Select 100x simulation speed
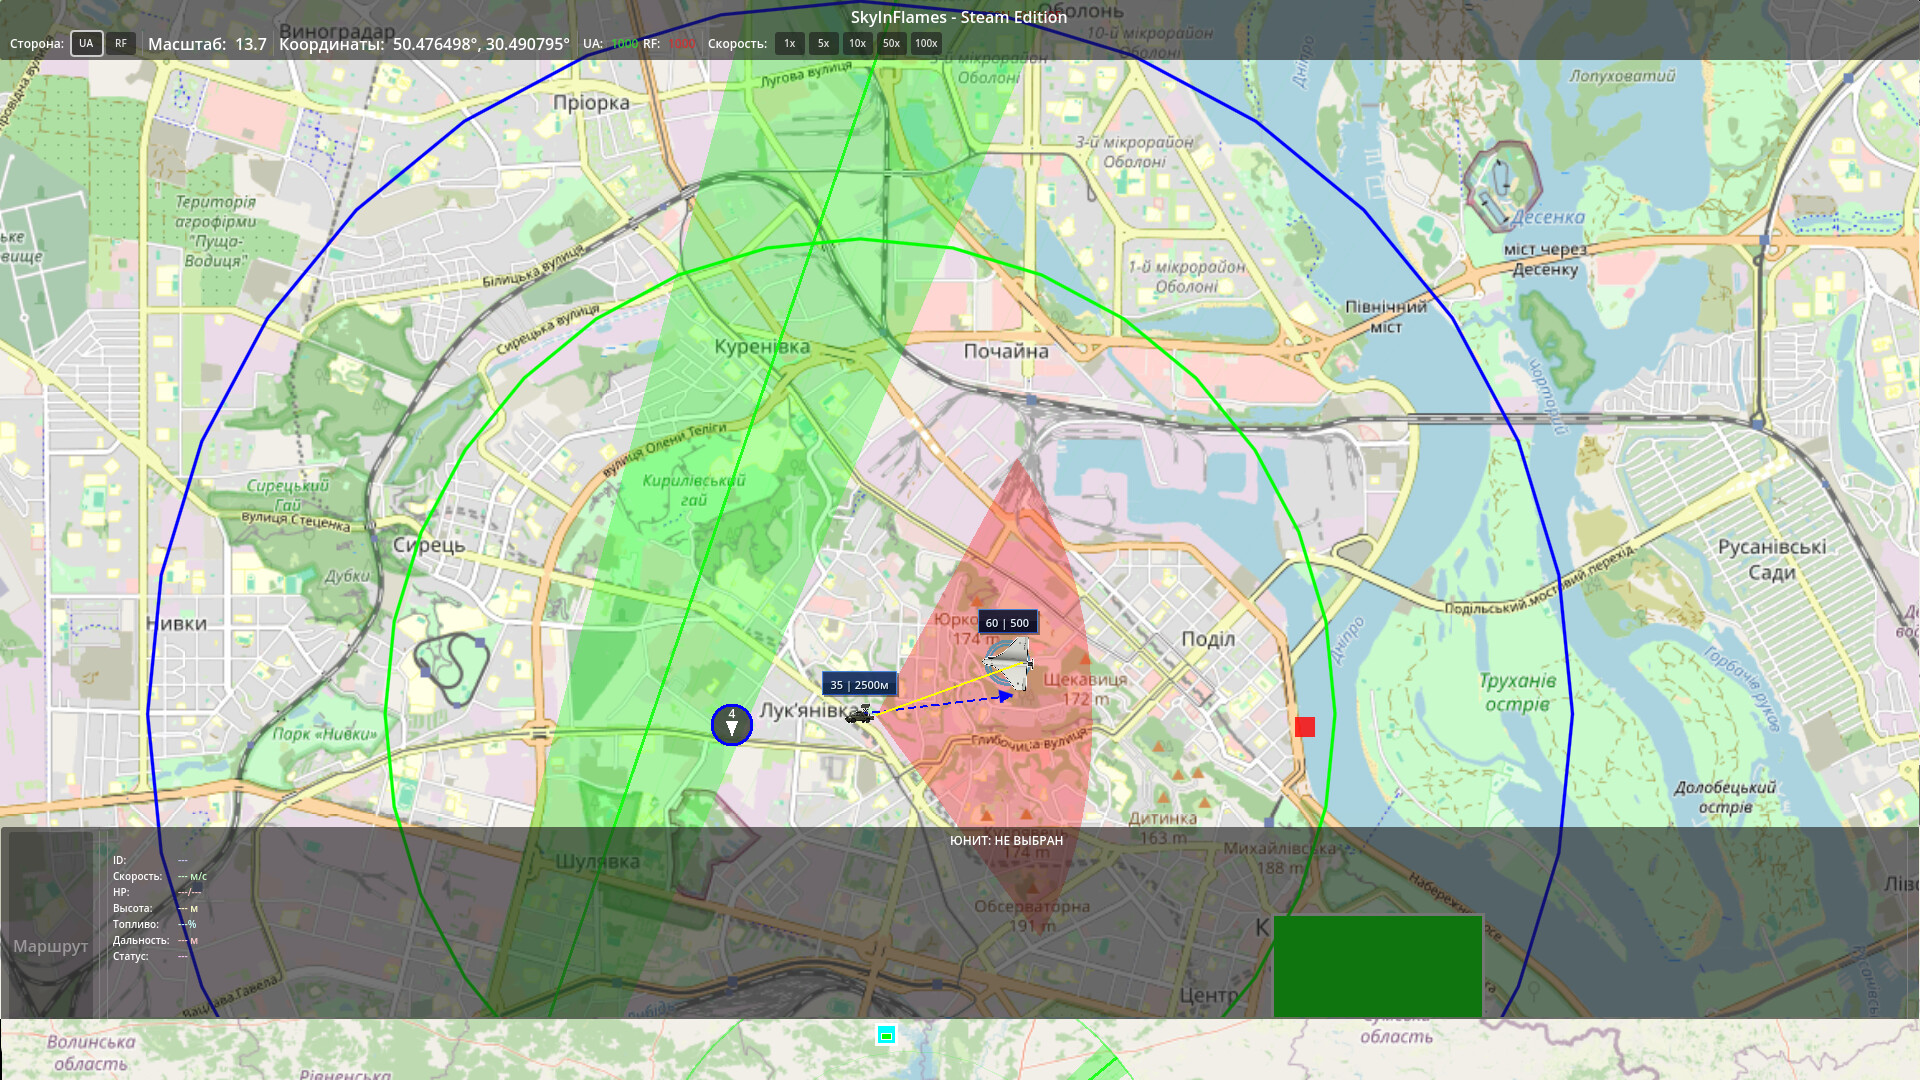Viewport: 1920px width, 1080px height. 926,43
